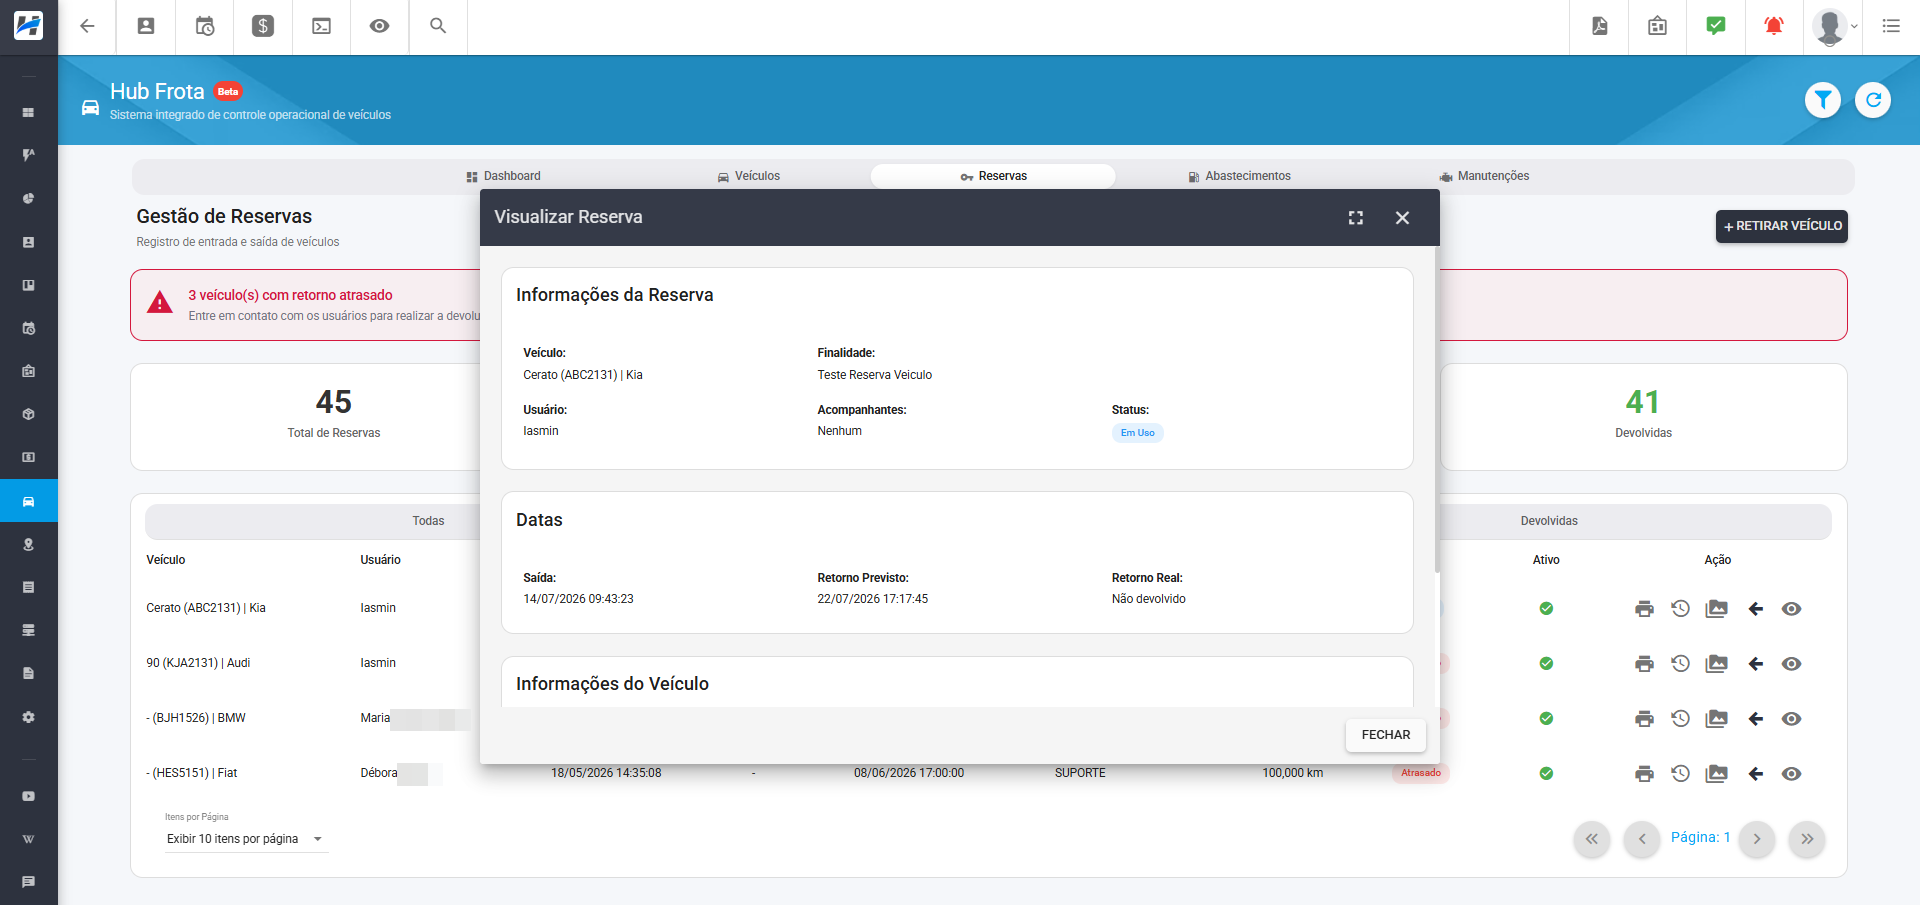Image resolution: width=1920 pixels, height=905 pixels.
Task: Open the settings gear in sidebar
Action: point(28,717)
